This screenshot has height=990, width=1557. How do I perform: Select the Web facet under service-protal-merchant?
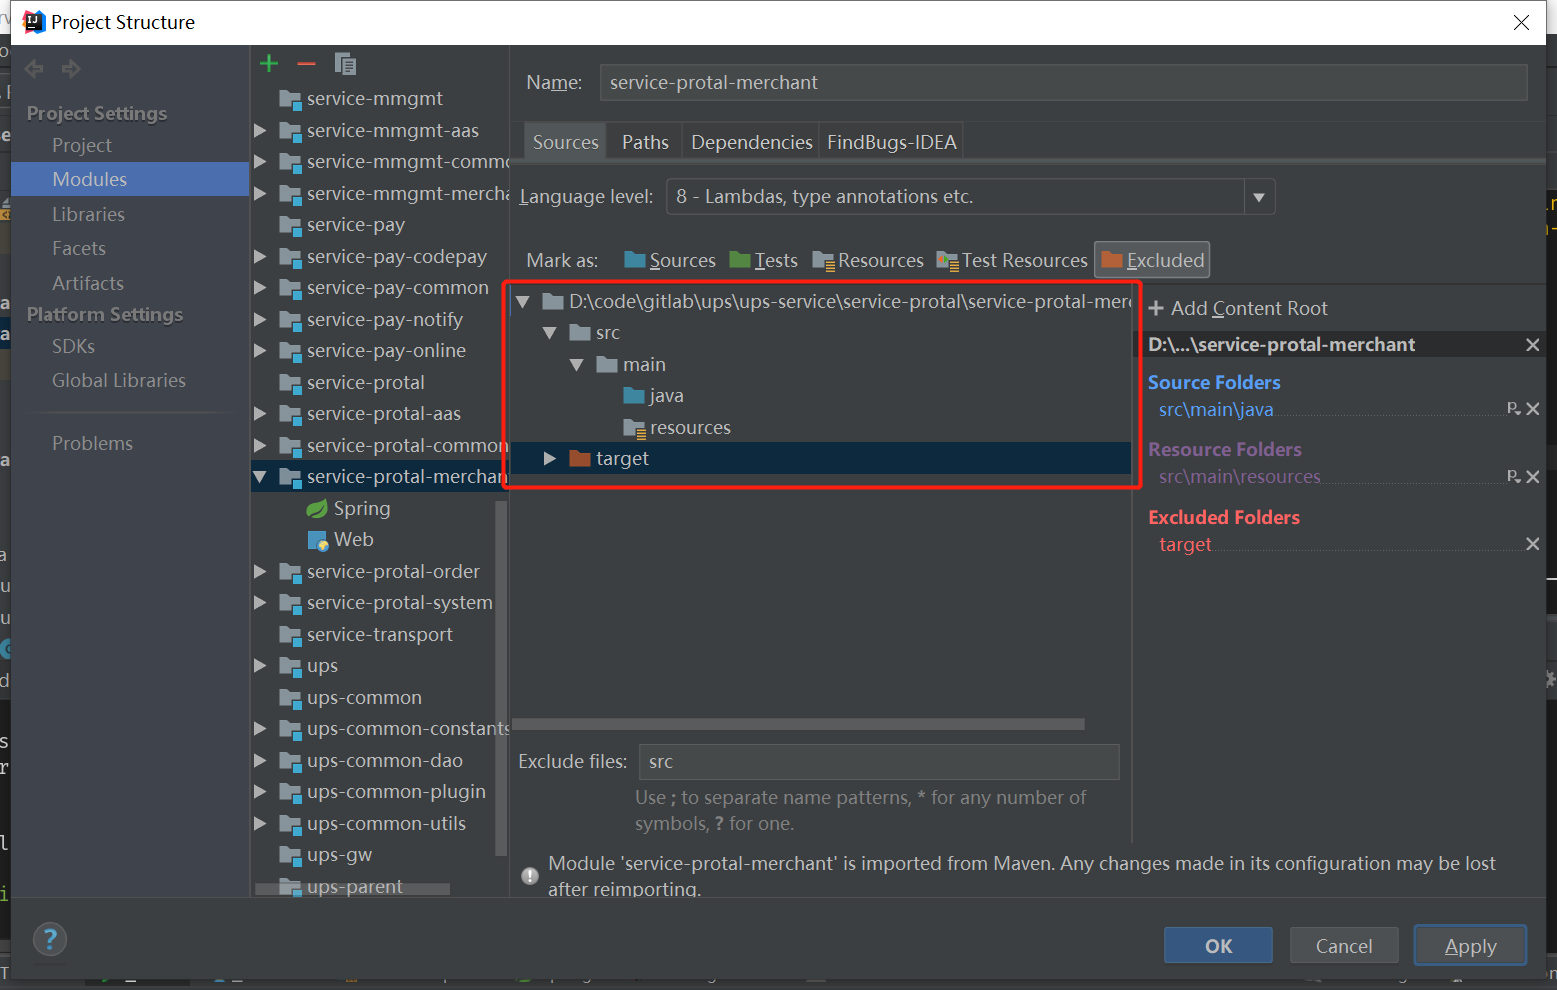click(x=341, y=540)
